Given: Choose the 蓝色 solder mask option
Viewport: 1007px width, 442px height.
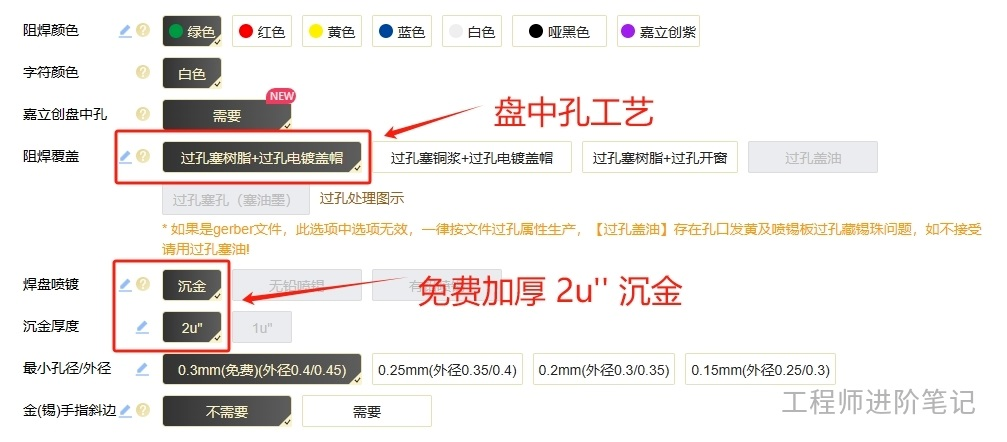Looking at the screenshot, I should pos(401,31).
